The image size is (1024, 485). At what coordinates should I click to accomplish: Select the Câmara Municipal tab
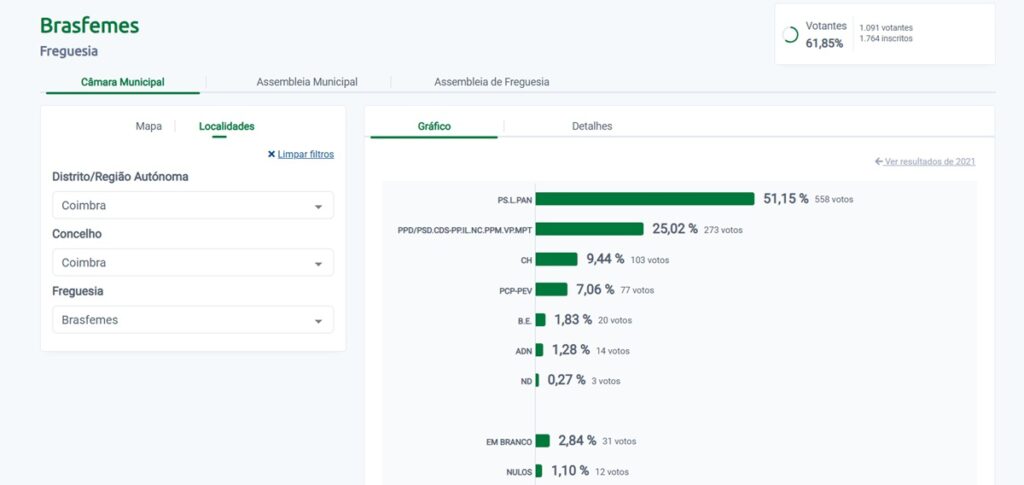pos(123,82)
